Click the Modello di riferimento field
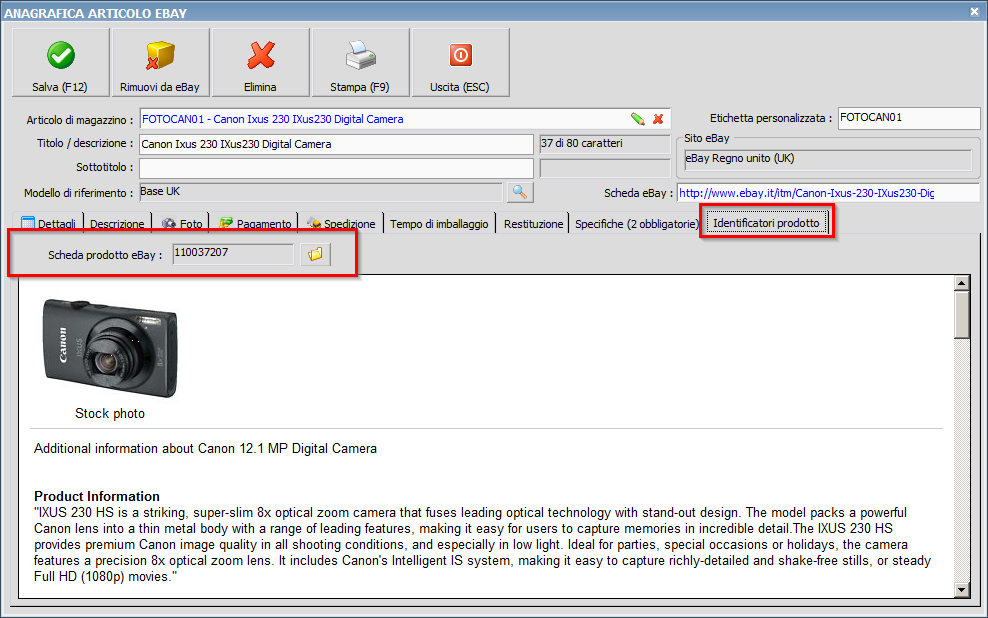The image size is (988, 618). [321, 192]
